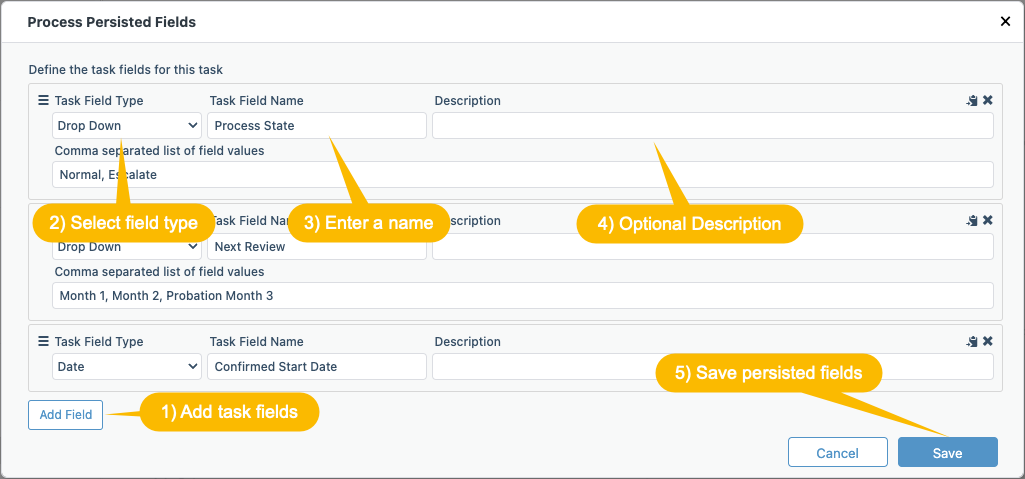Click paste icon in Confirmed Start Date row
The width and height of the screenshot is (1025, 479).
(972, 341)
